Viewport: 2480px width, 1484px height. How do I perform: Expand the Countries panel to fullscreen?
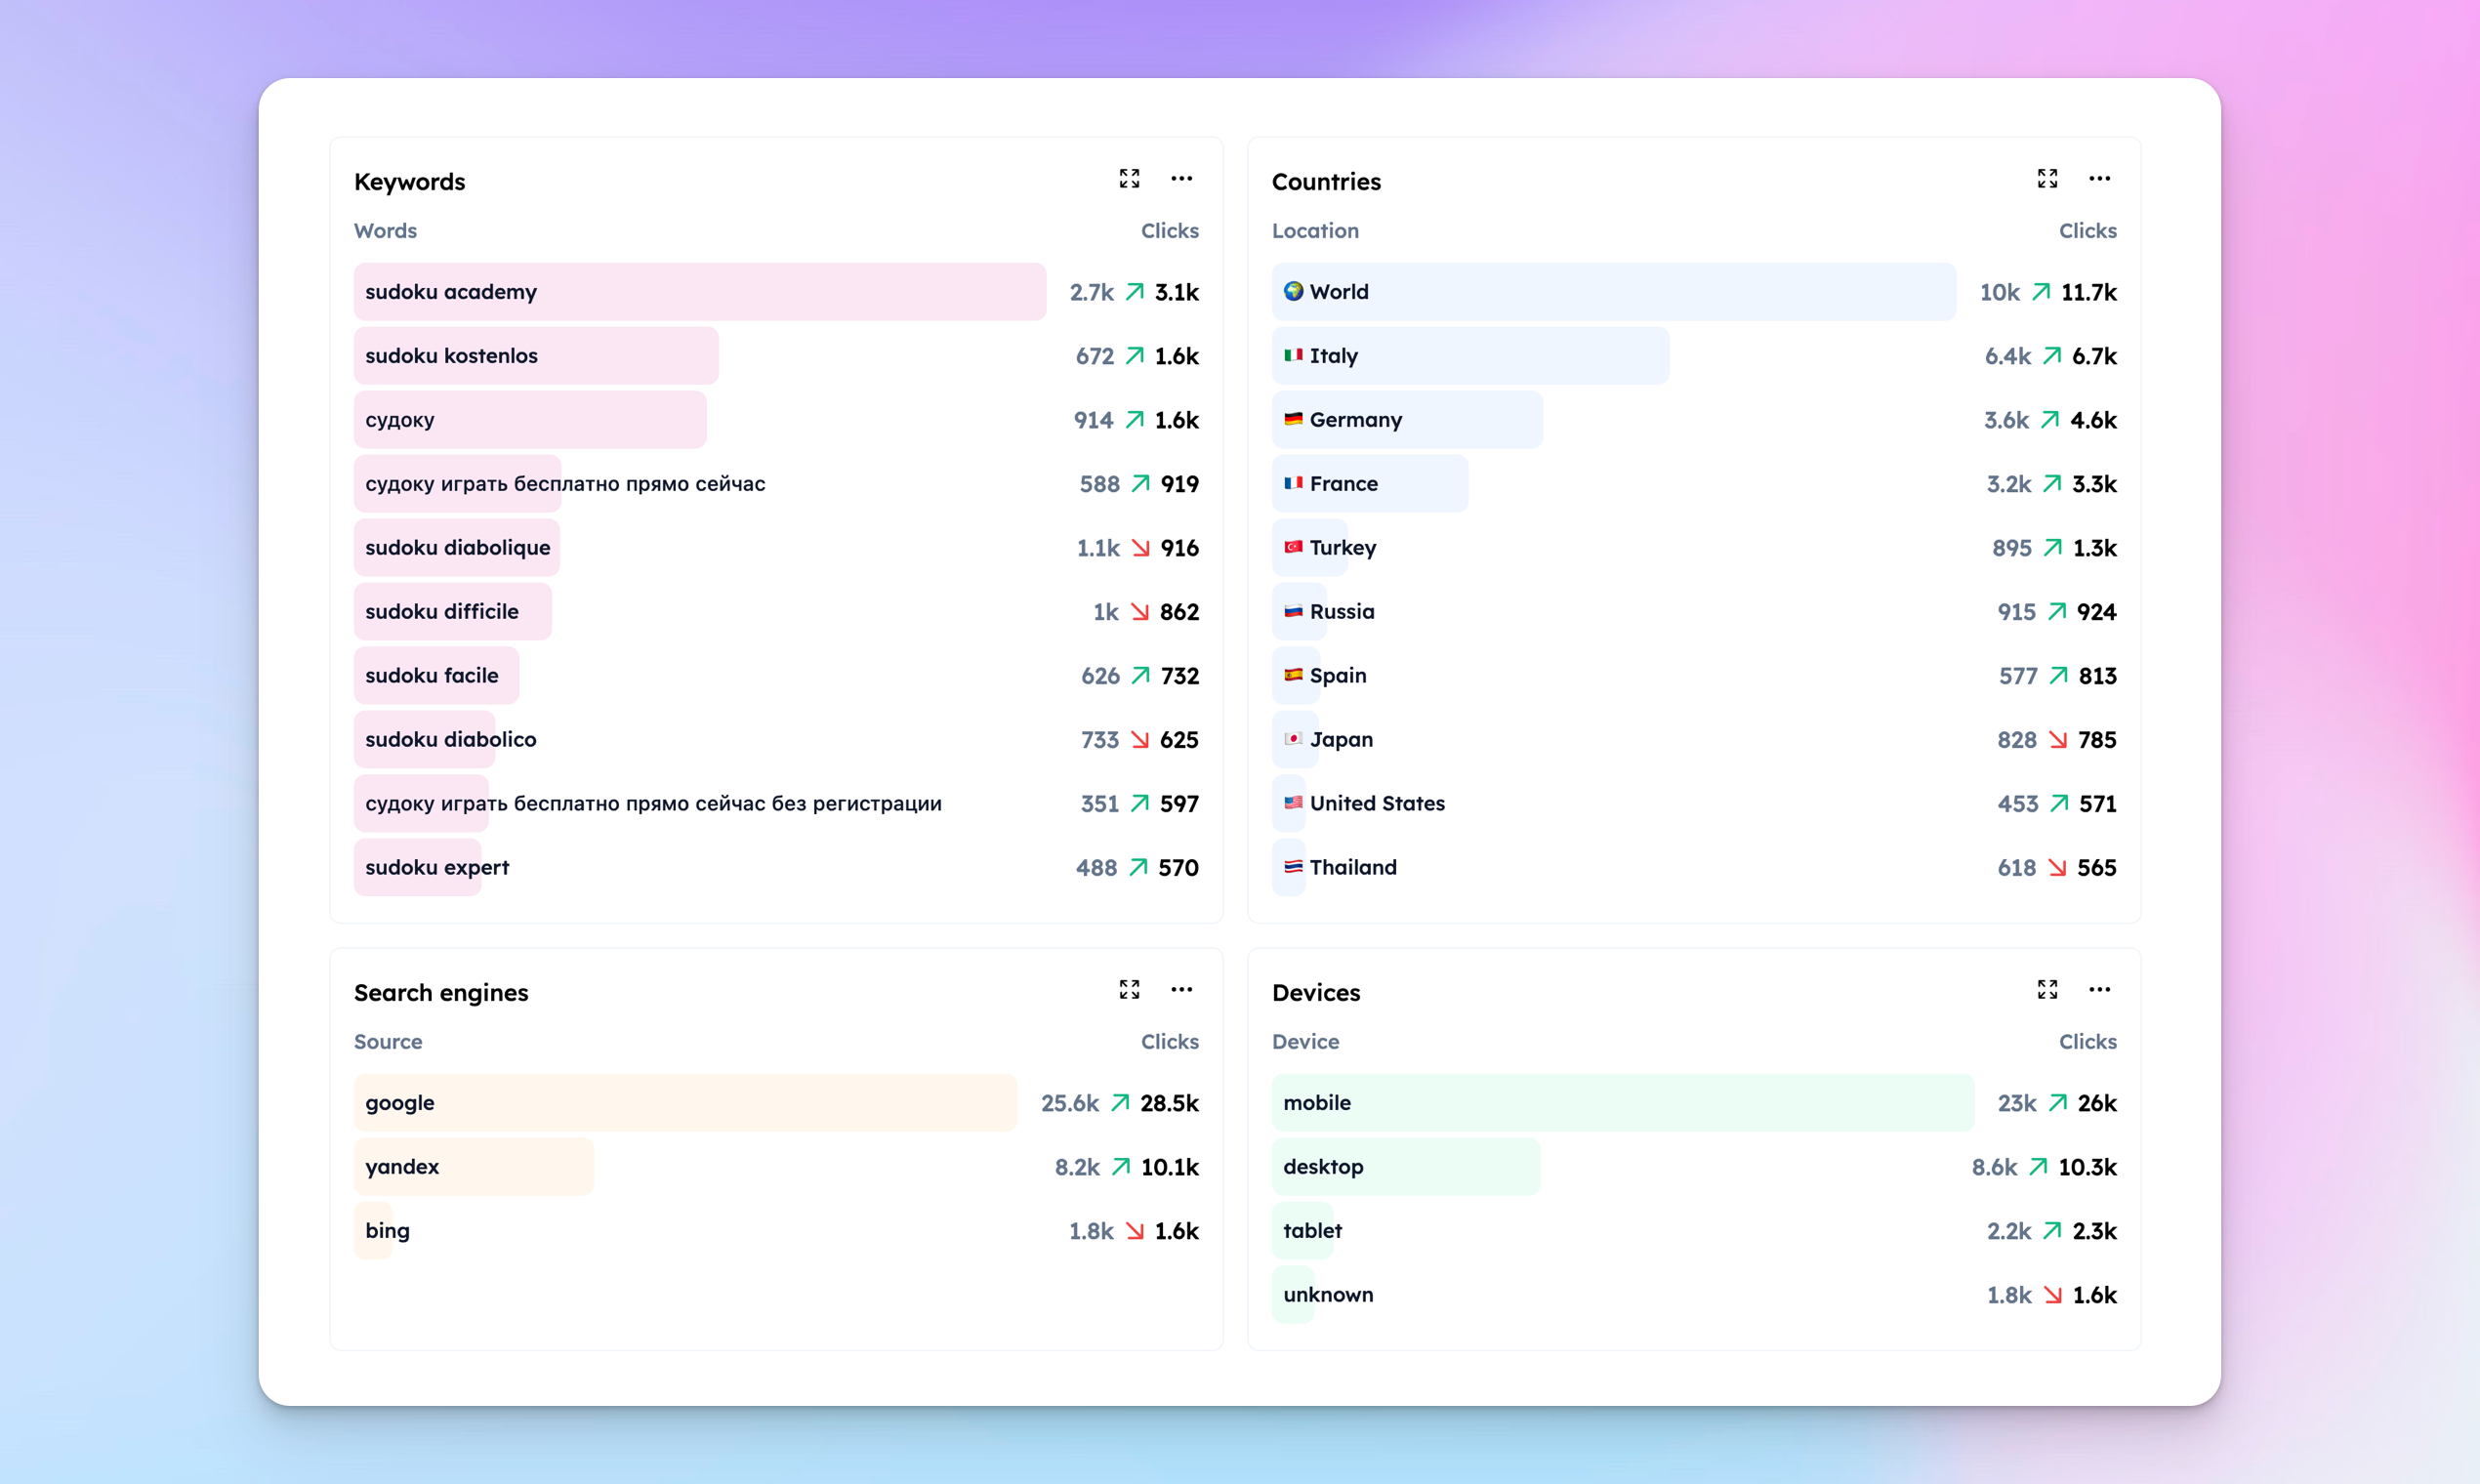coord(2047,179)
